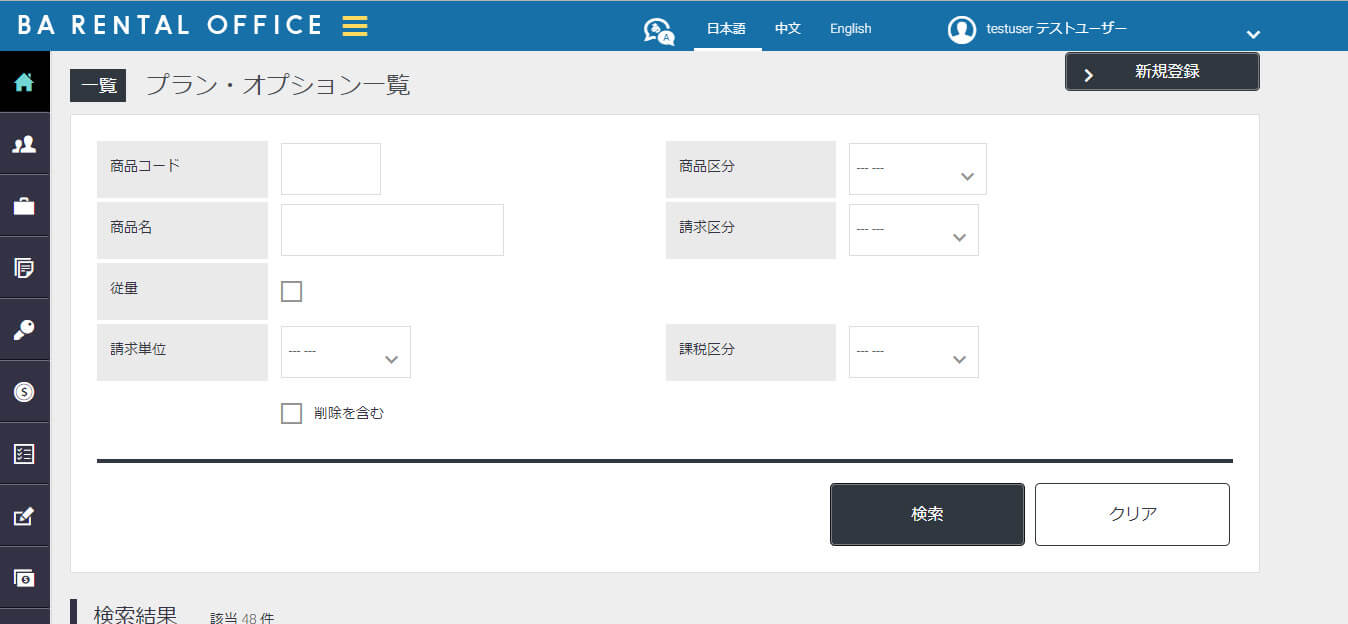The height and width of the screenshot is (624, 1348).
Task: Open the 請求単位 dropdown
Action: 345,352
